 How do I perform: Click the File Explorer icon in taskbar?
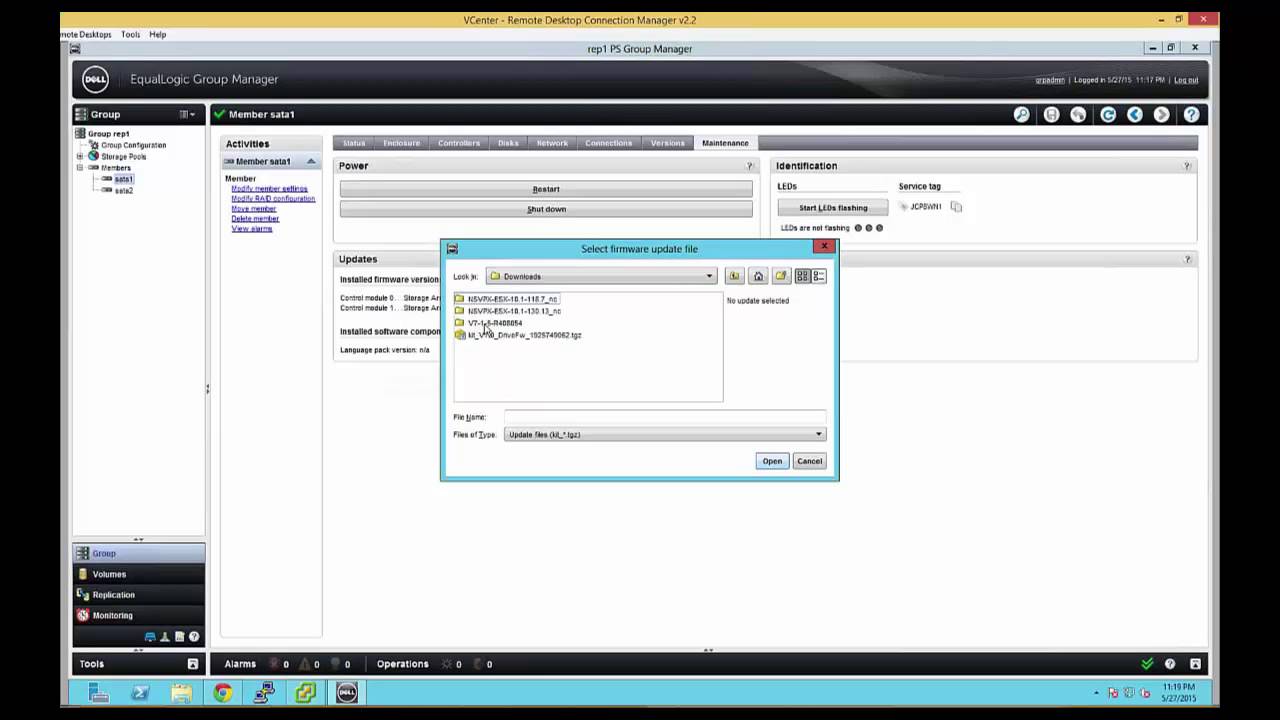[x=181, y=693]
